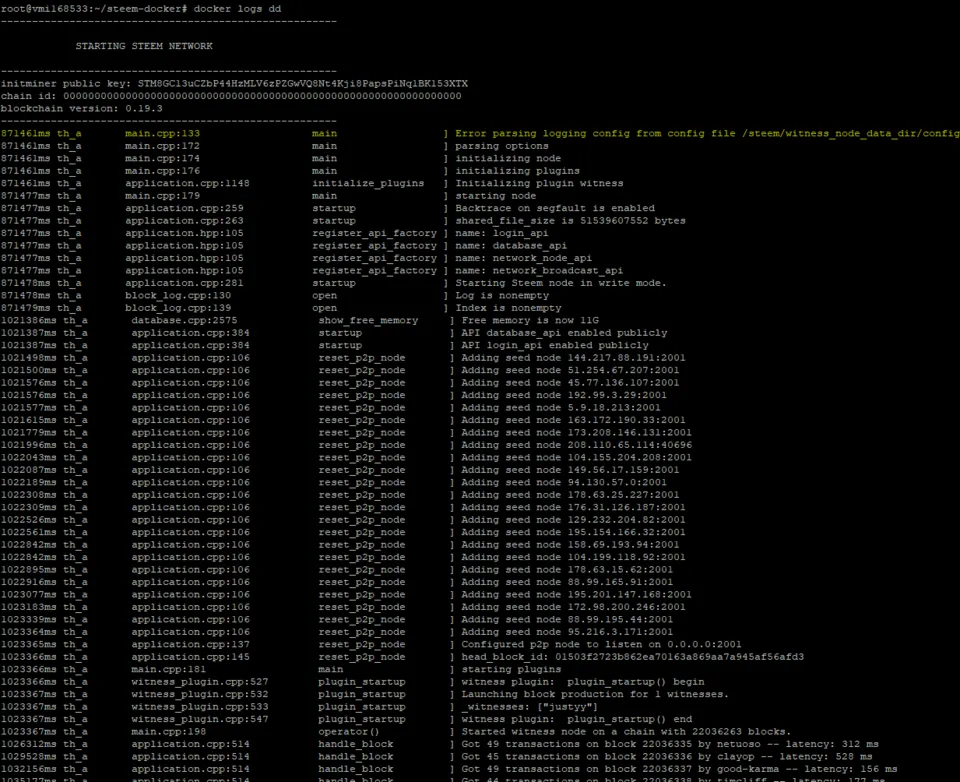Select seed node 176.31.126.187:2001 line
Image resolution: width=960 pixels, height=782 pixels.
click(573, 507)
